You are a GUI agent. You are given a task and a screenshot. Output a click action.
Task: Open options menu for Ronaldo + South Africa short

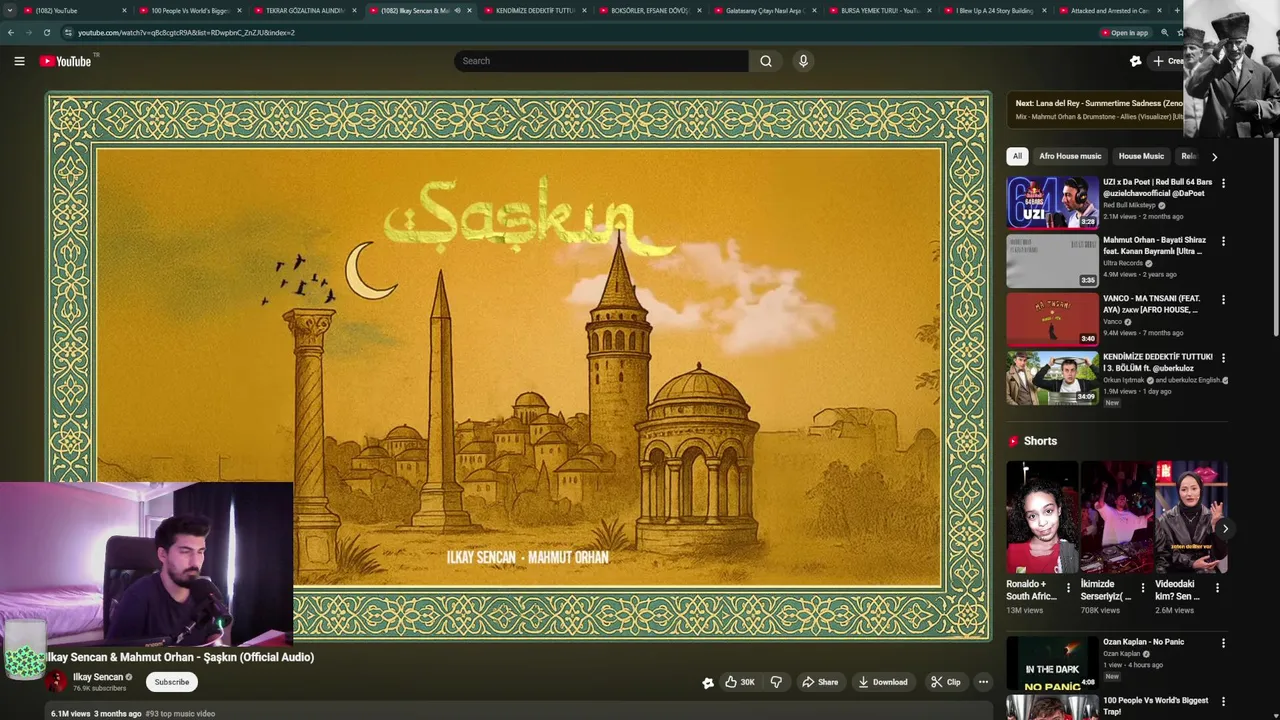click(x=1068, y=588)
